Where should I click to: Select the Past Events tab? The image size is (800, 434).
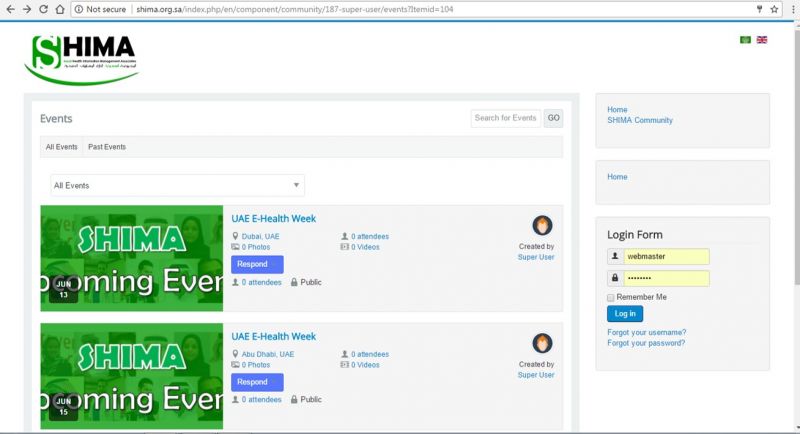[x=107, y=147]
